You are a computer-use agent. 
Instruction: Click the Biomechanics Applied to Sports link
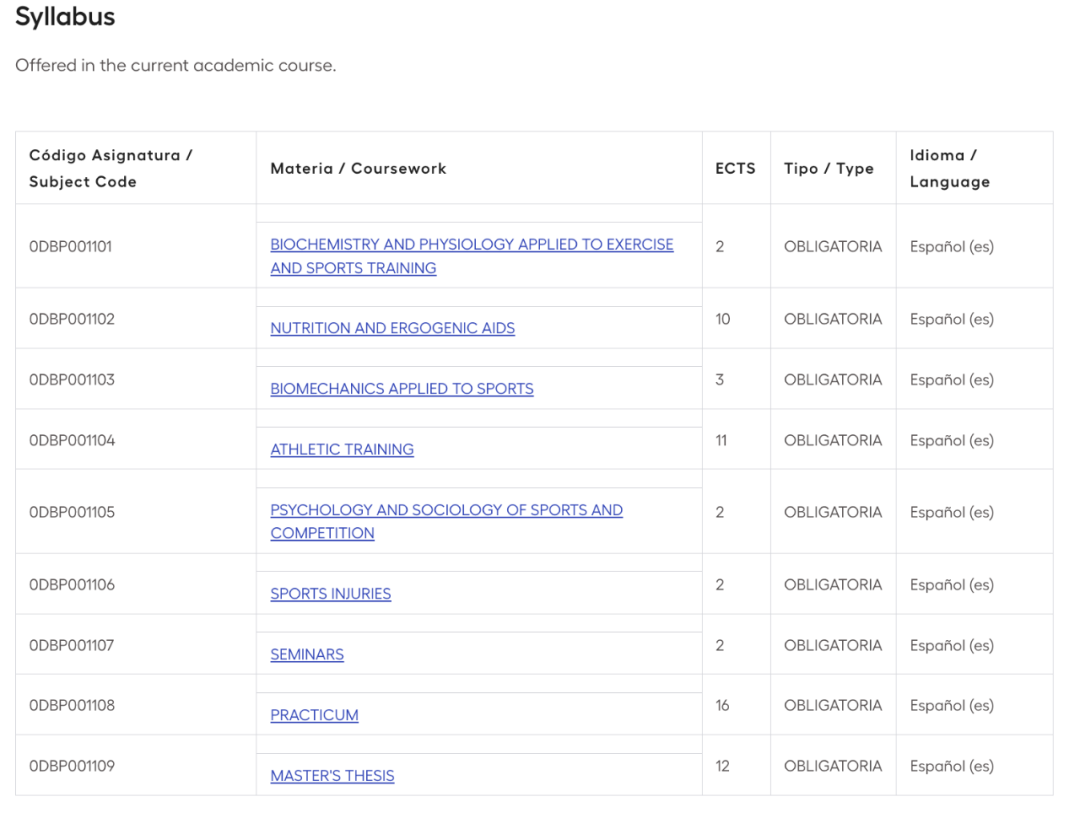401,389
